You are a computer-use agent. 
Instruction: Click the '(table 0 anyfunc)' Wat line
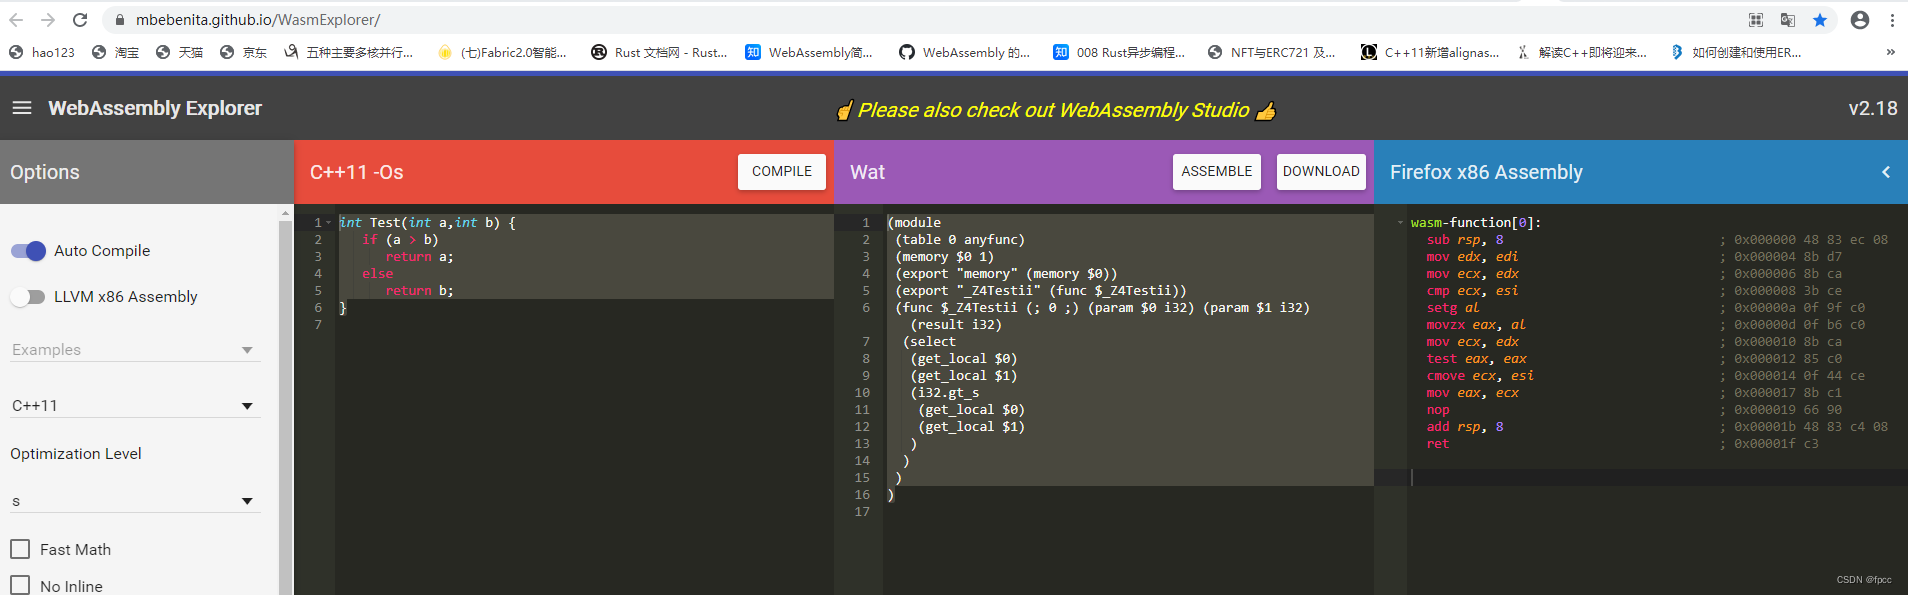(960, 240)
